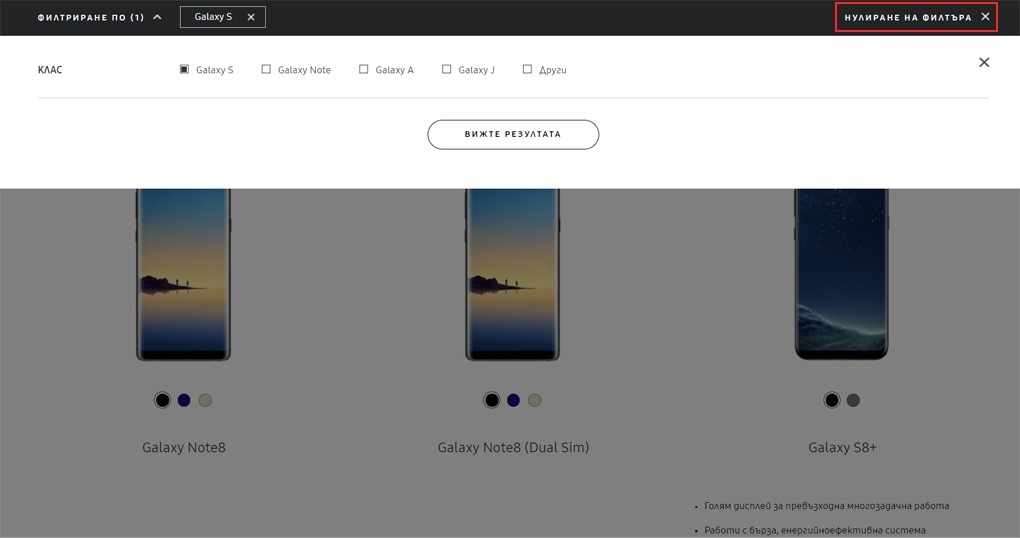
Task: Remove the Galaxy S filter tag
Action: (251, 18)
